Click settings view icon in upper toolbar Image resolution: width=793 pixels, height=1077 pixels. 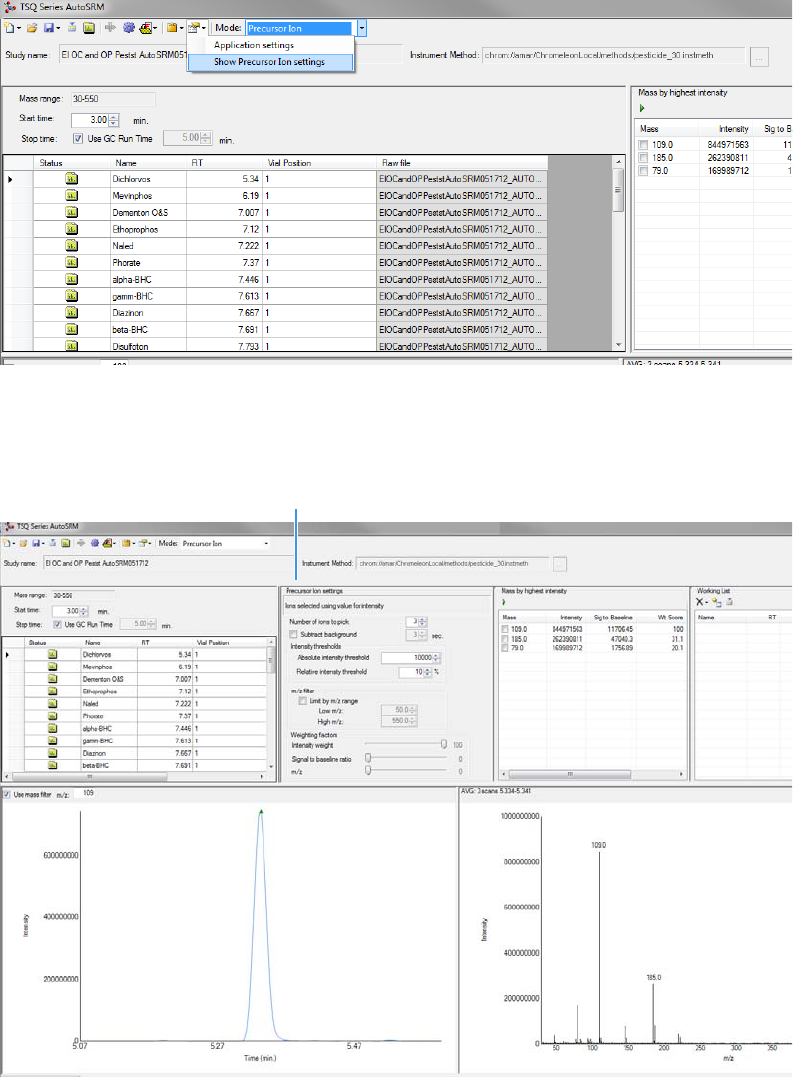[x=194, y=28]
